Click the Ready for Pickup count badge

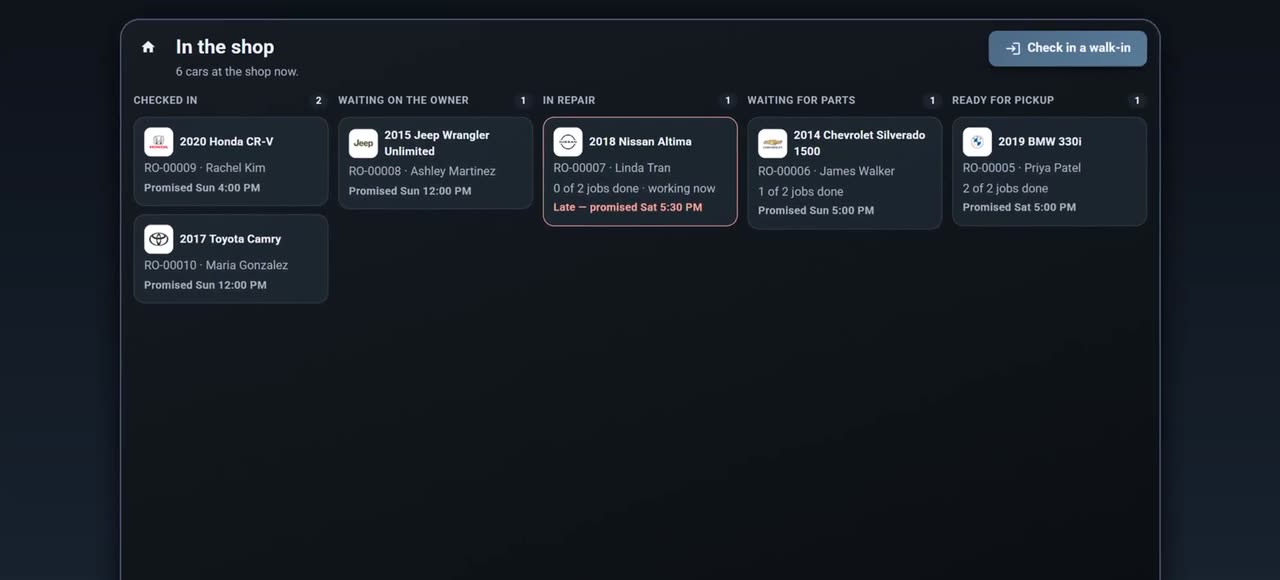tap(1137, 100)
